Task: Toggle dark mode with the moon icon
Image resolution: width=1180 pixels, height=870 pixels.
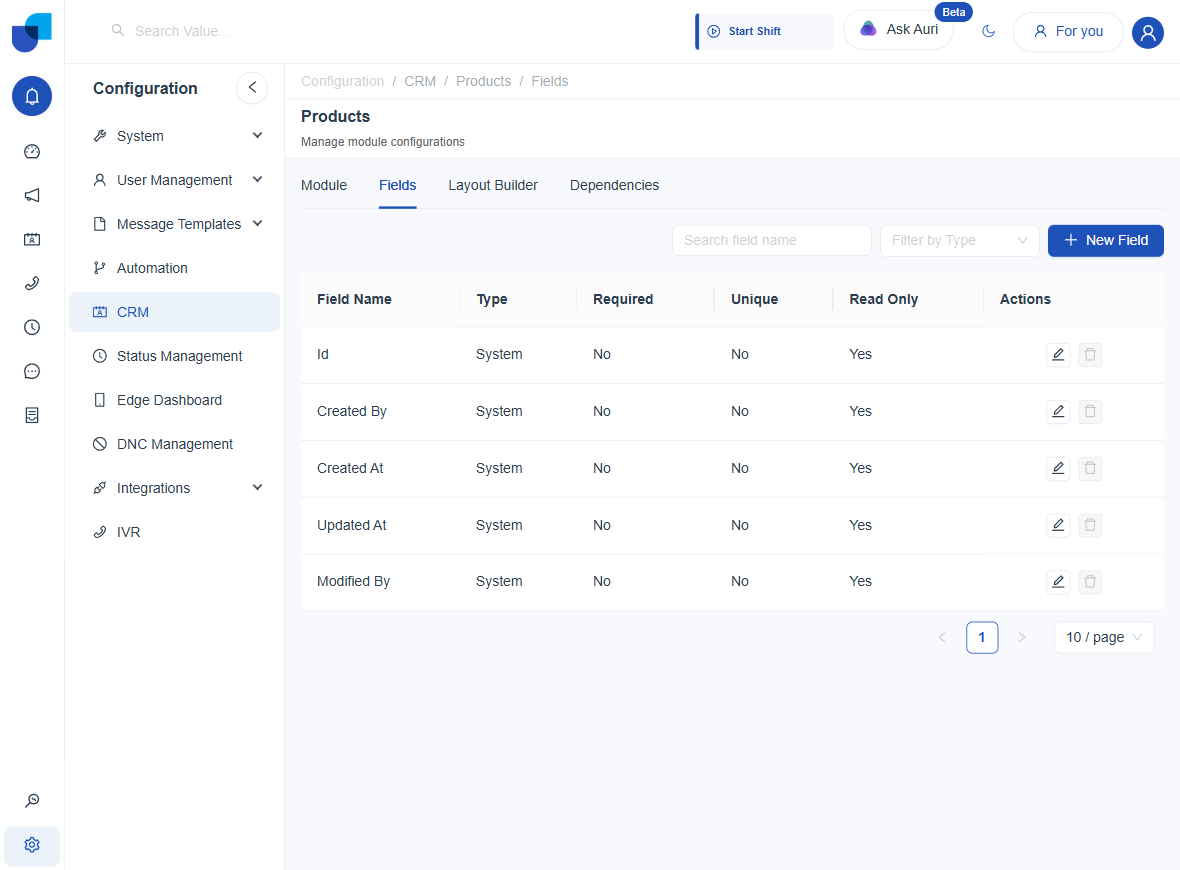Action: pyautogui.click(x=989, y=32)
